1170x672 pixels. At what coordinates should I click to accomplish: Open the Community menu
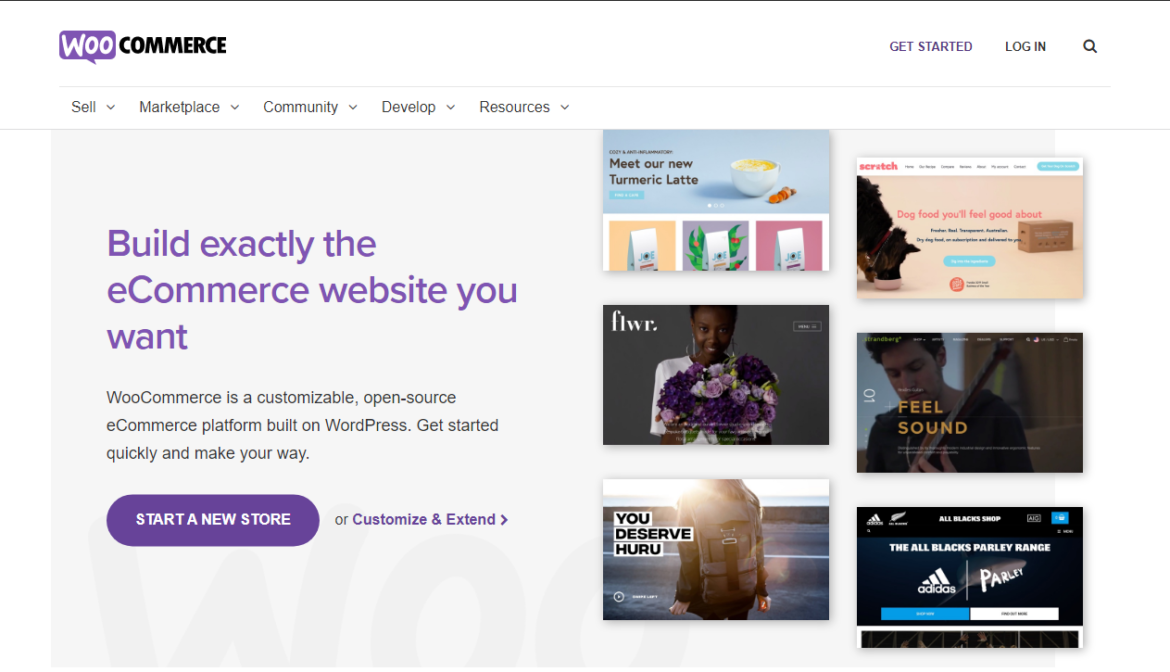310,107
